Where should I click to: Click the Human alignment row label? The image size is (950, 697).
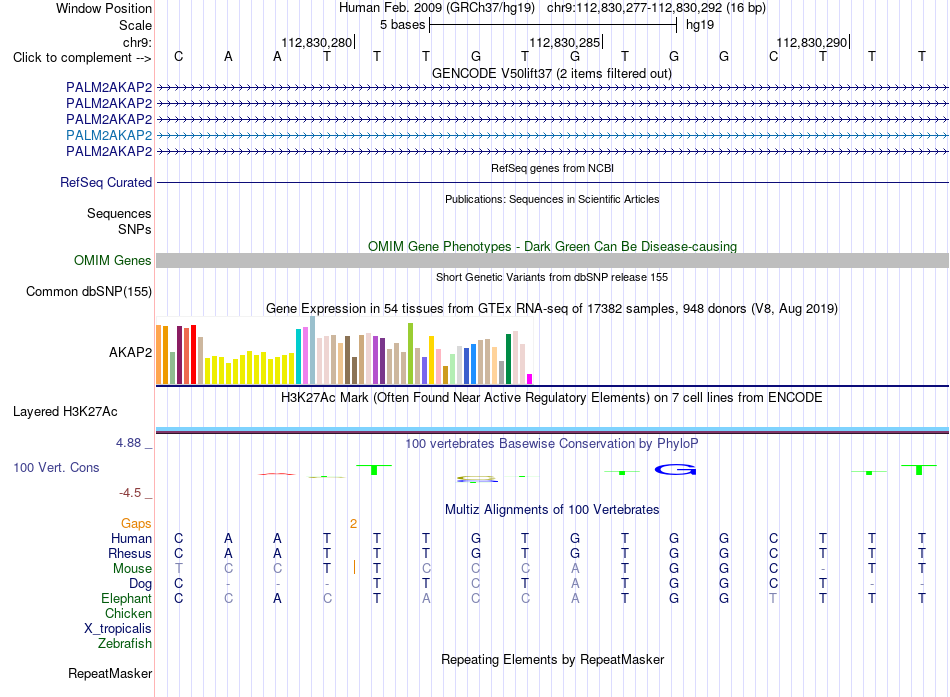[131, 539]
